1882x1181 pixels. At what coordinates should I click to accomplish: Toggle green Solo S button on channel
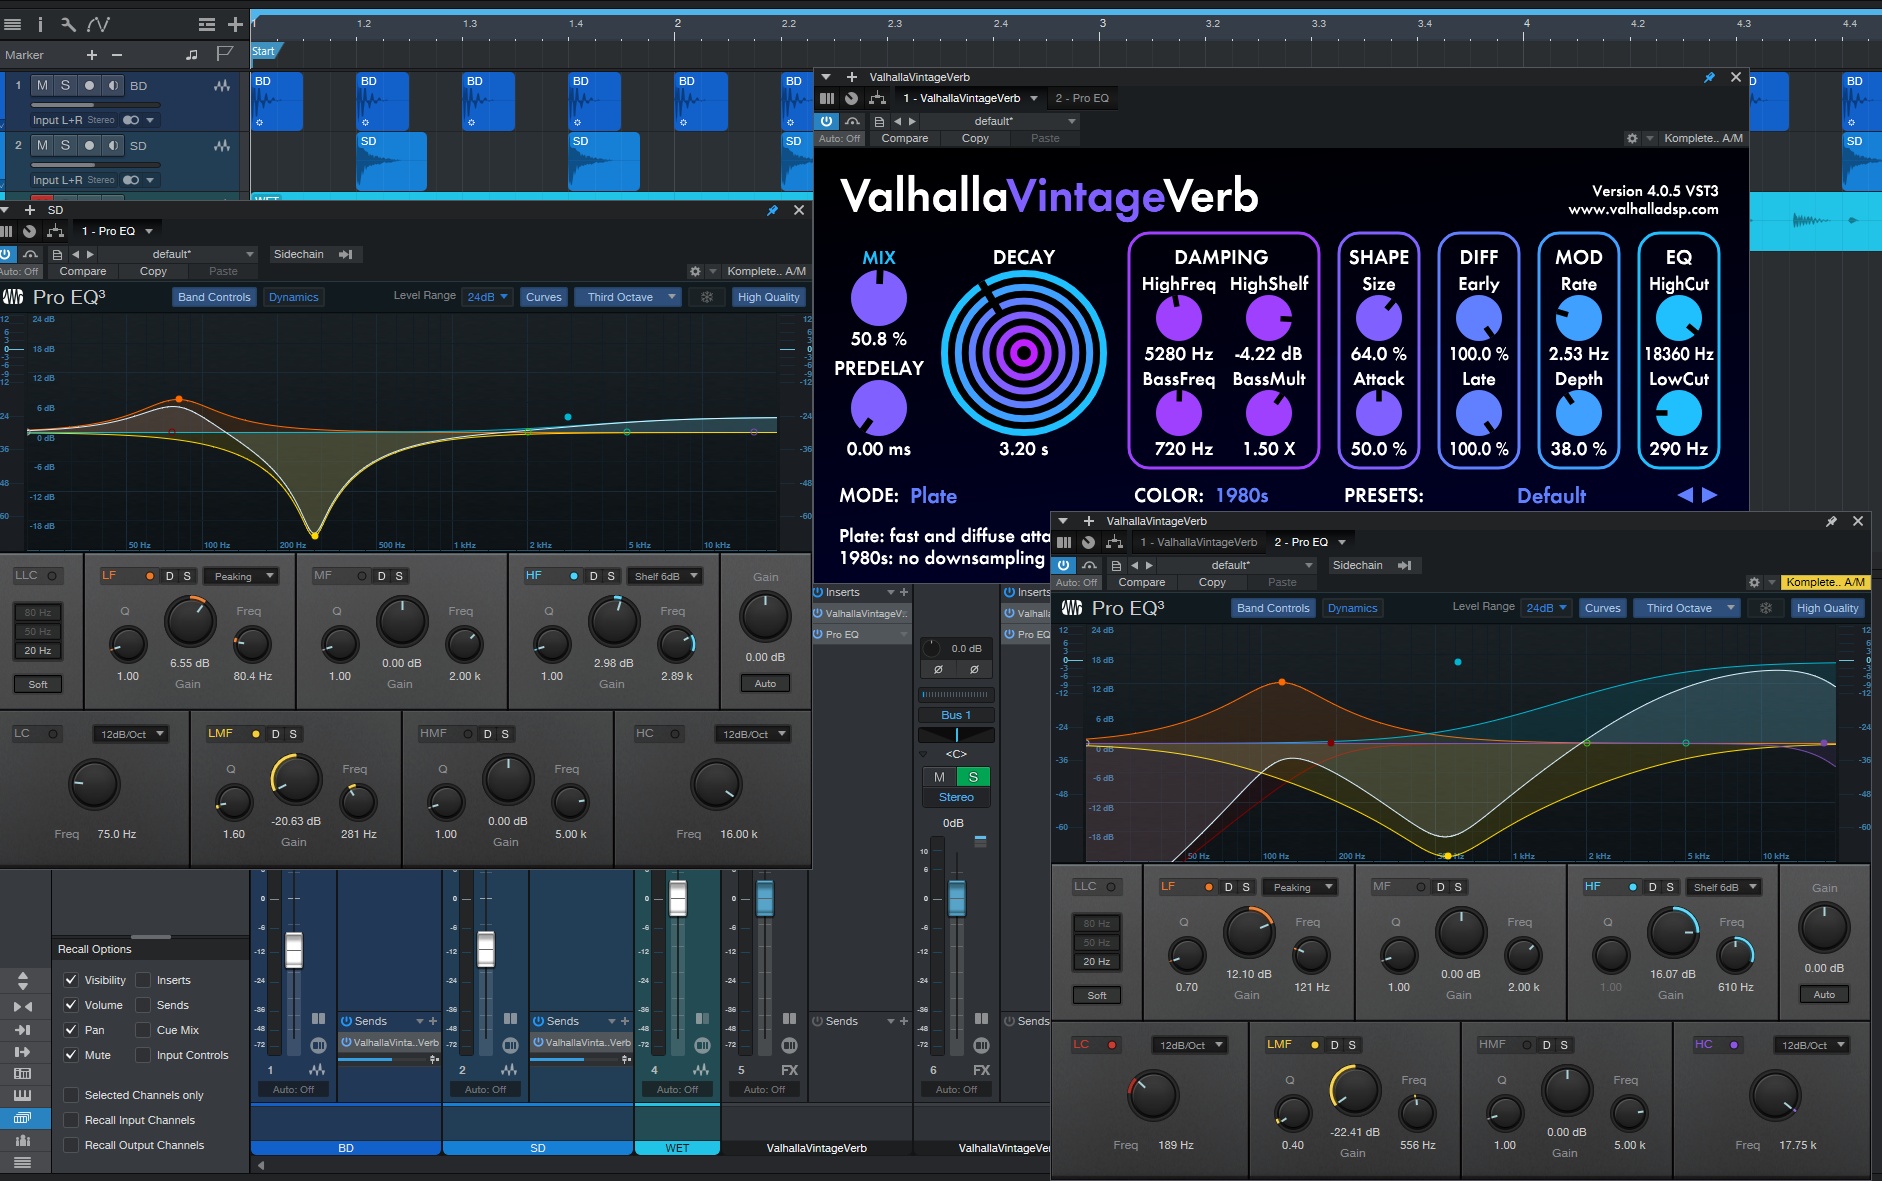[x=973, y=777]
